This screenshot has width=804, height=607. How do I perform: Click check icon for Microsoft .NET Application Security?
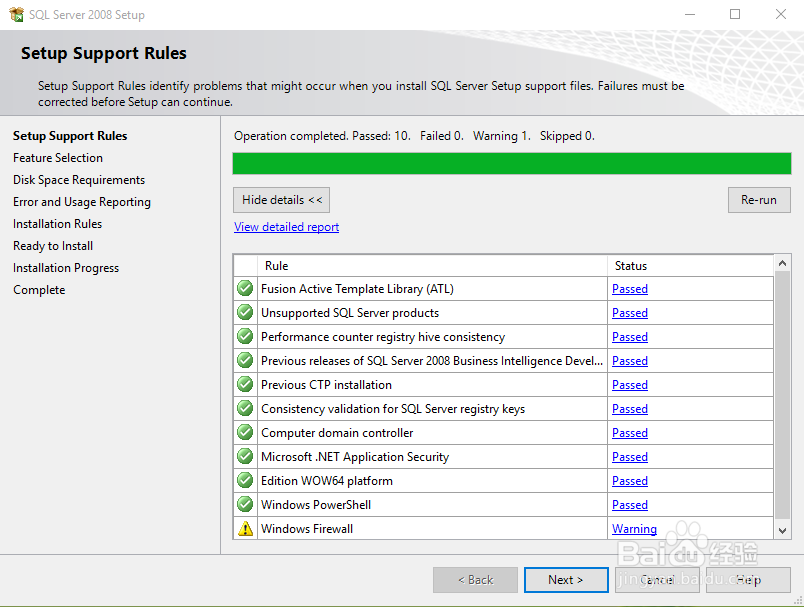(x=245, y=456)
